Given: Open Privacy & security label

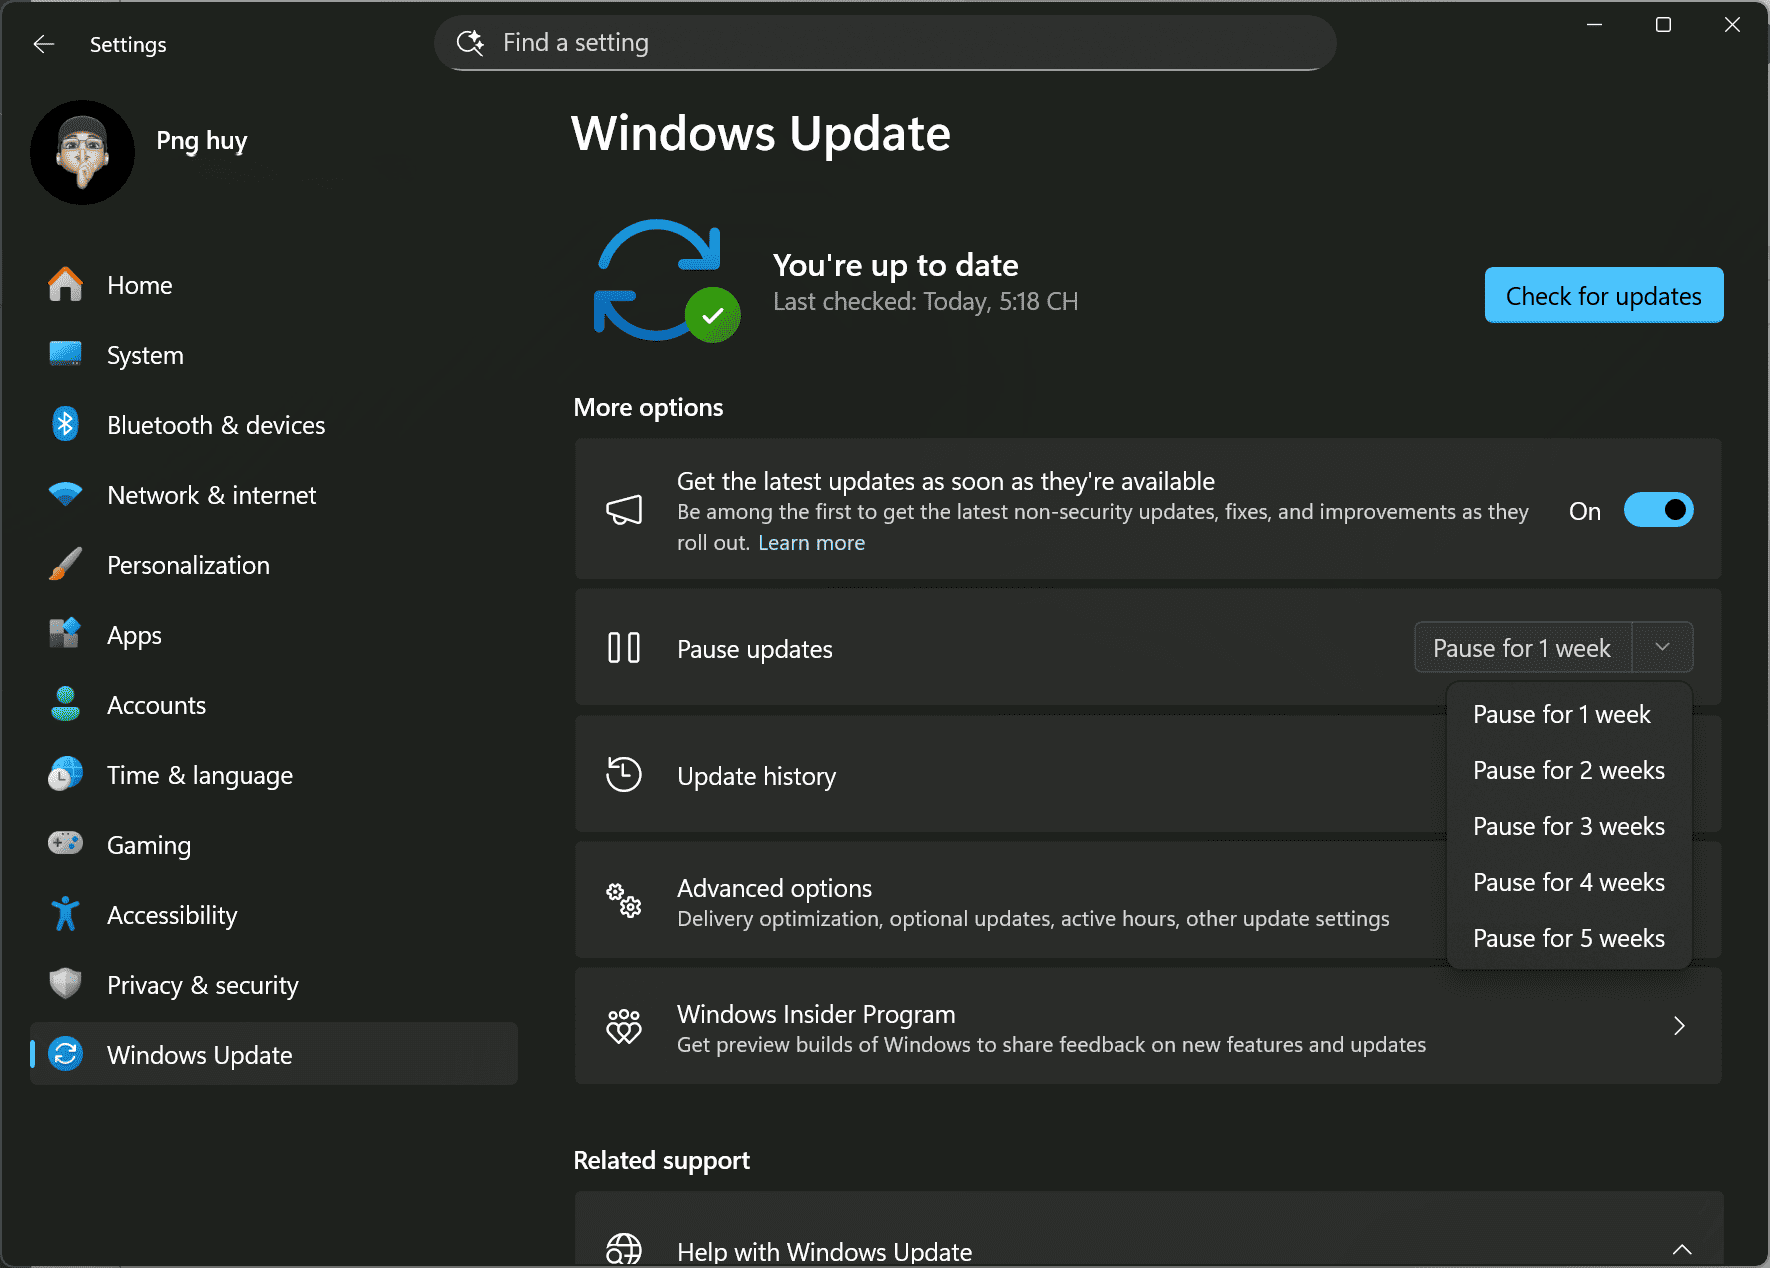Looking at the screenshot, I should click(x=203, y=985).
